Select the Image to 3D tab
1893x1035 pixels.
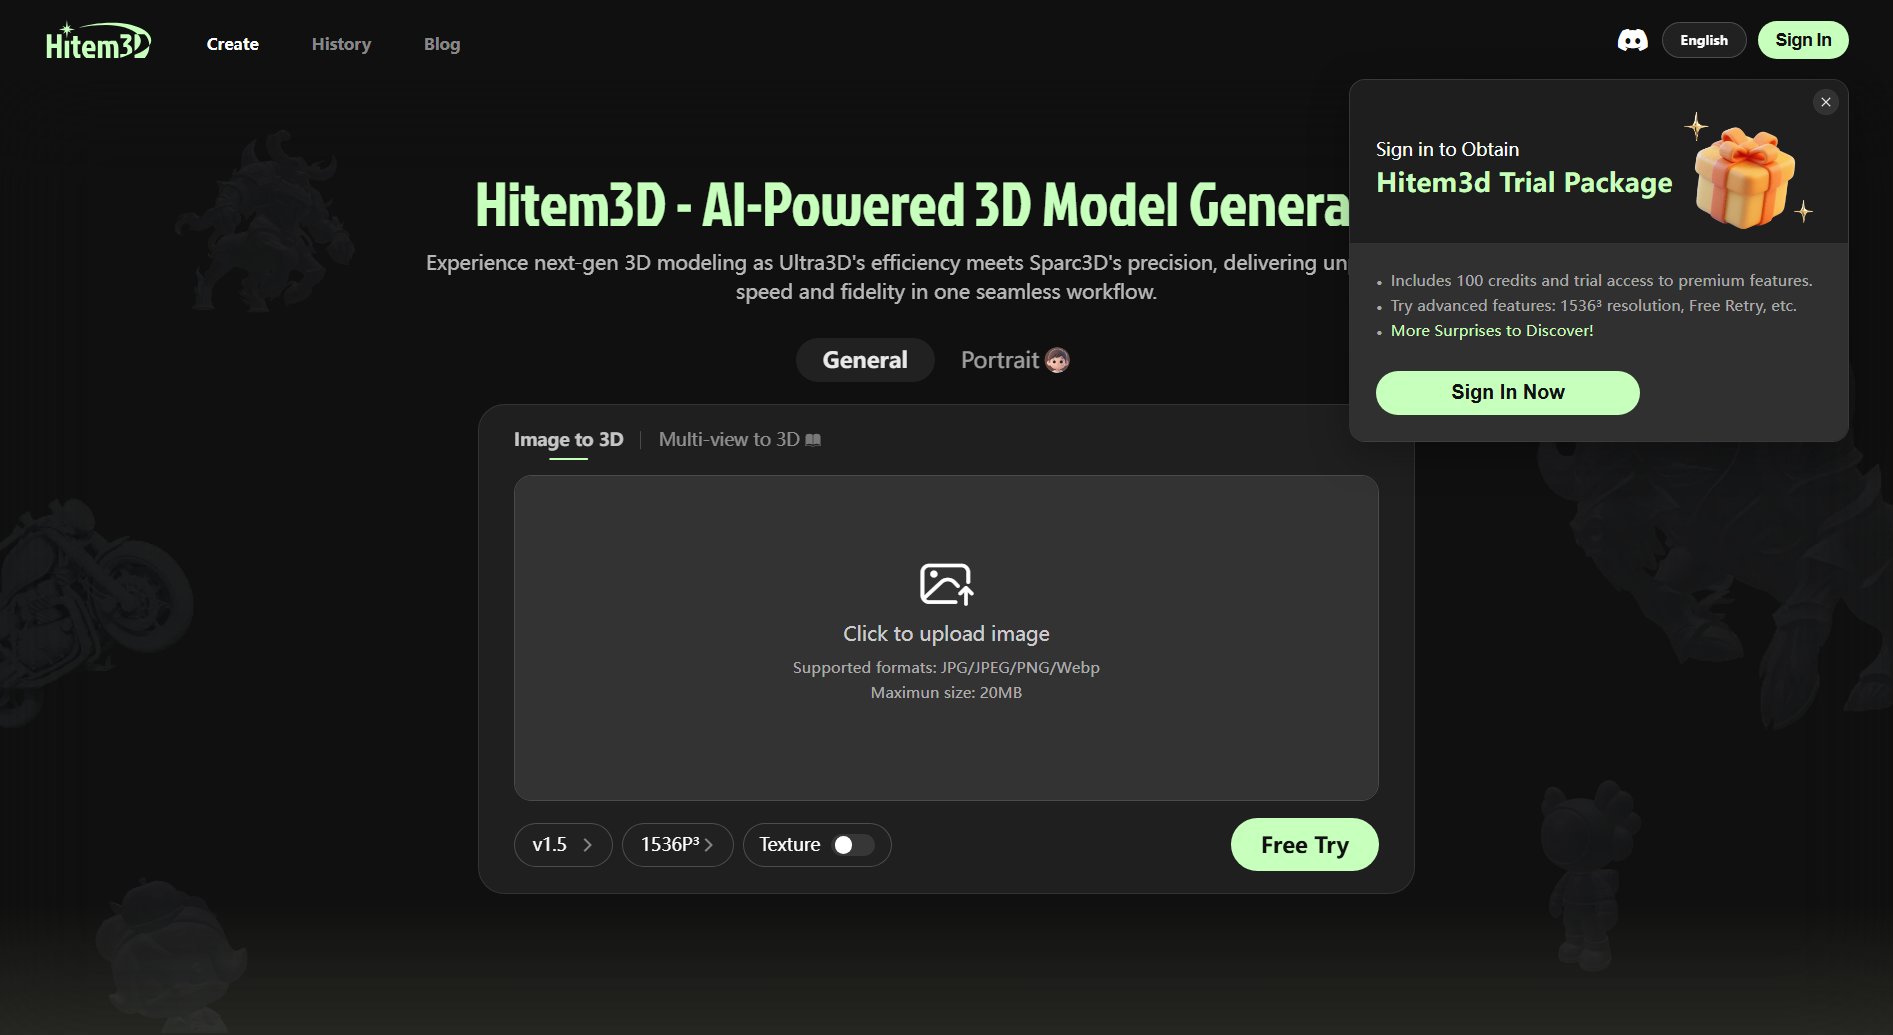click(x=568, y=440)
